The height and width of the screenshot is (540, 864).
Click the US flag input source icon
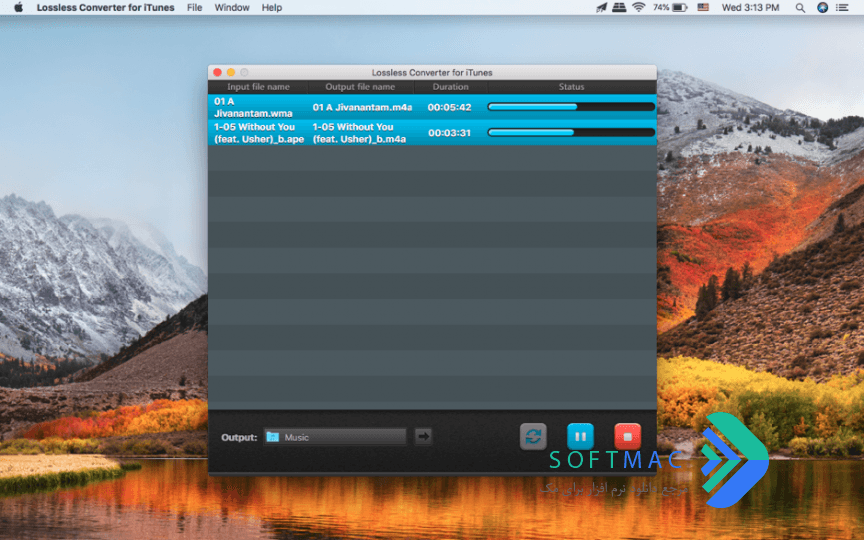[x=703, y=7]
